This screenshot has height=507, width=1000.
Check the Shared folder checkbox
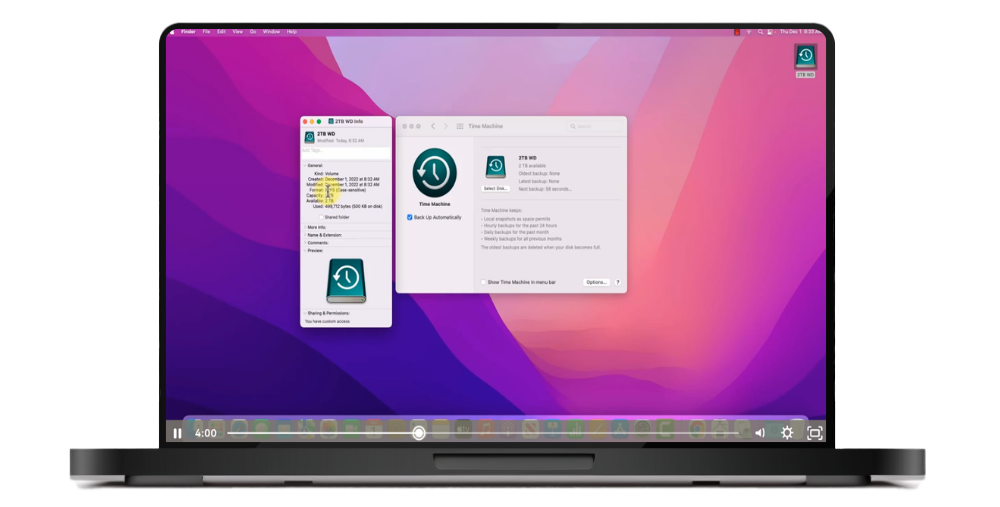pos(321,217)
